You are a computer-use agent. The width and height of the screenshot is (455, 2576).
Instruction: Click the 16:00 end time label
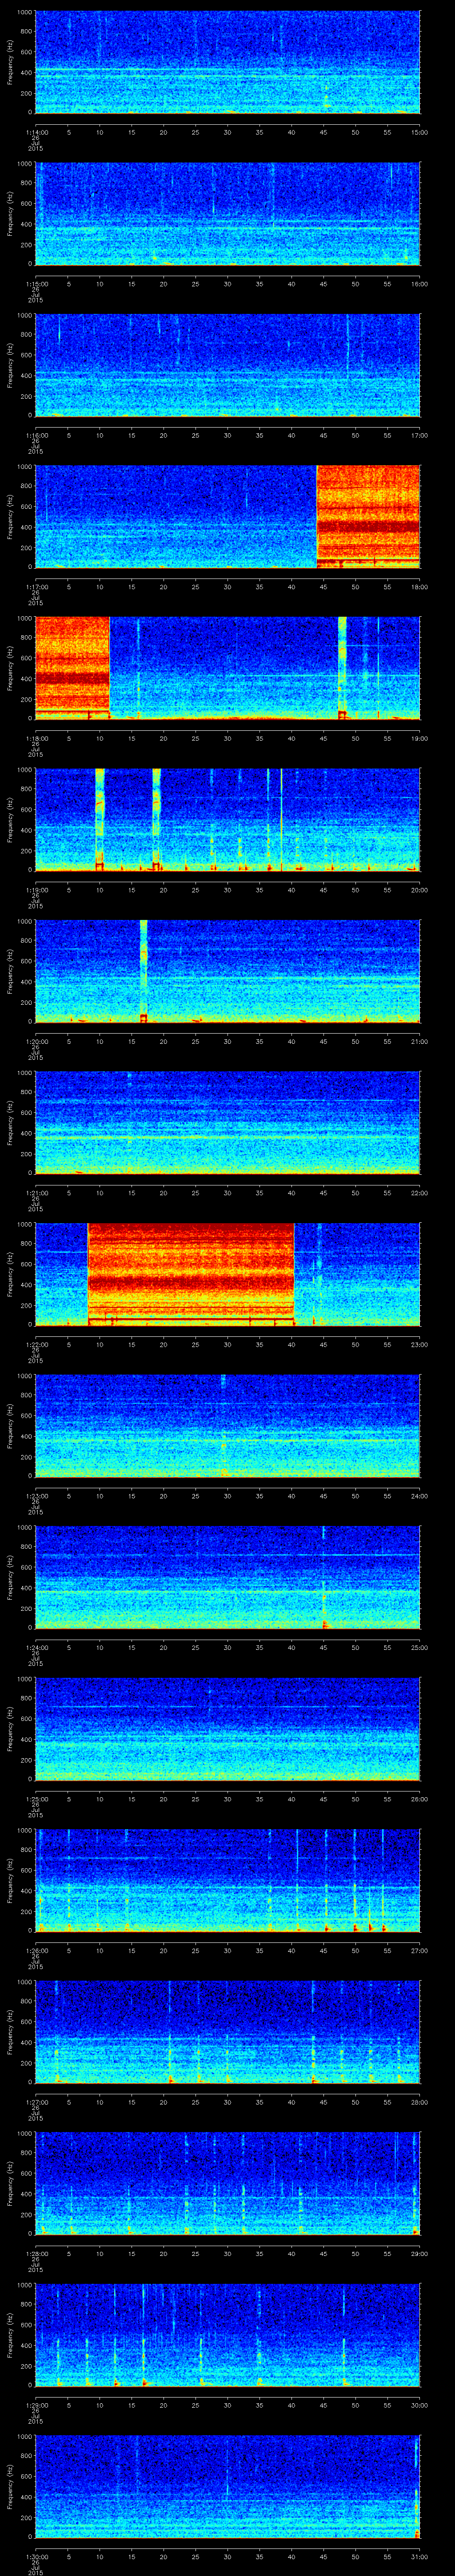pos(419,284)
